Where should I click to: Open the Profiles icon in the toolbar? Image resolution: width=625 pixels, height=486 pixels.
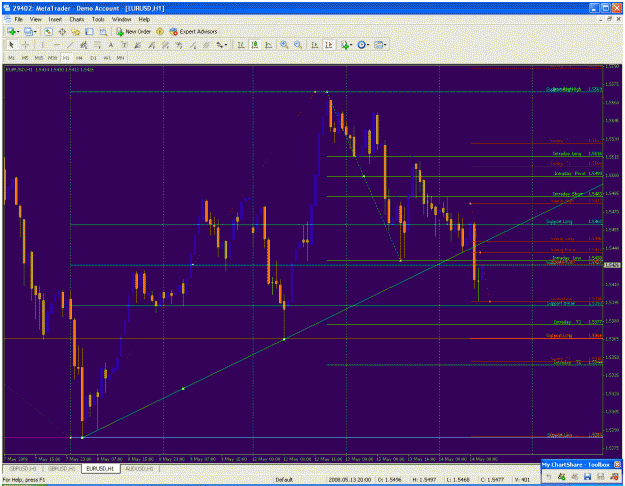click(28, 32)
